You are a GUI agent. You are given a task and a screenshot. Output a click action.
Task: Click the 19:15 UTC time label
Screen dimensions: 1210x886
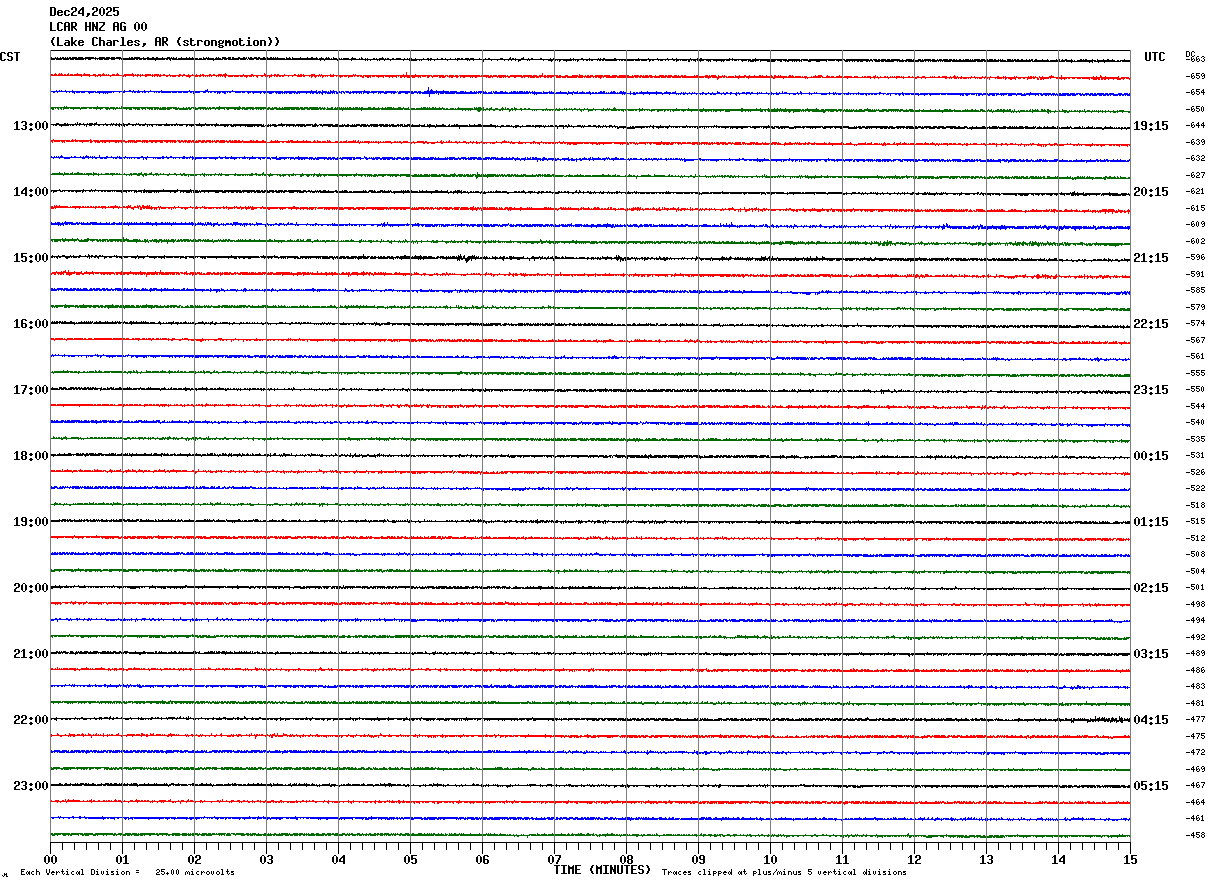coord(1150,126)
